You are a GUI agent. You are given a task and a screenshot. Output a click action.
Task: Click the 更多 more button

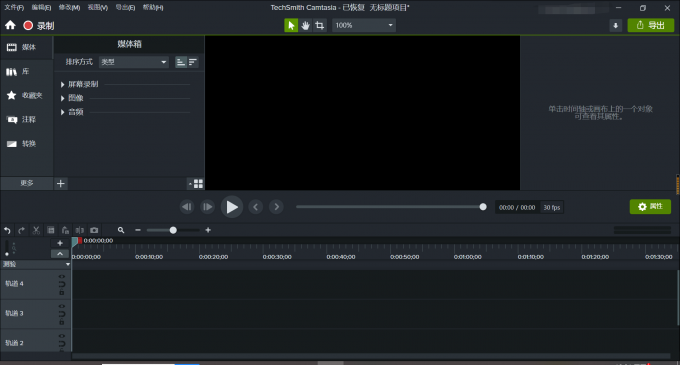[x=26, y=183]
